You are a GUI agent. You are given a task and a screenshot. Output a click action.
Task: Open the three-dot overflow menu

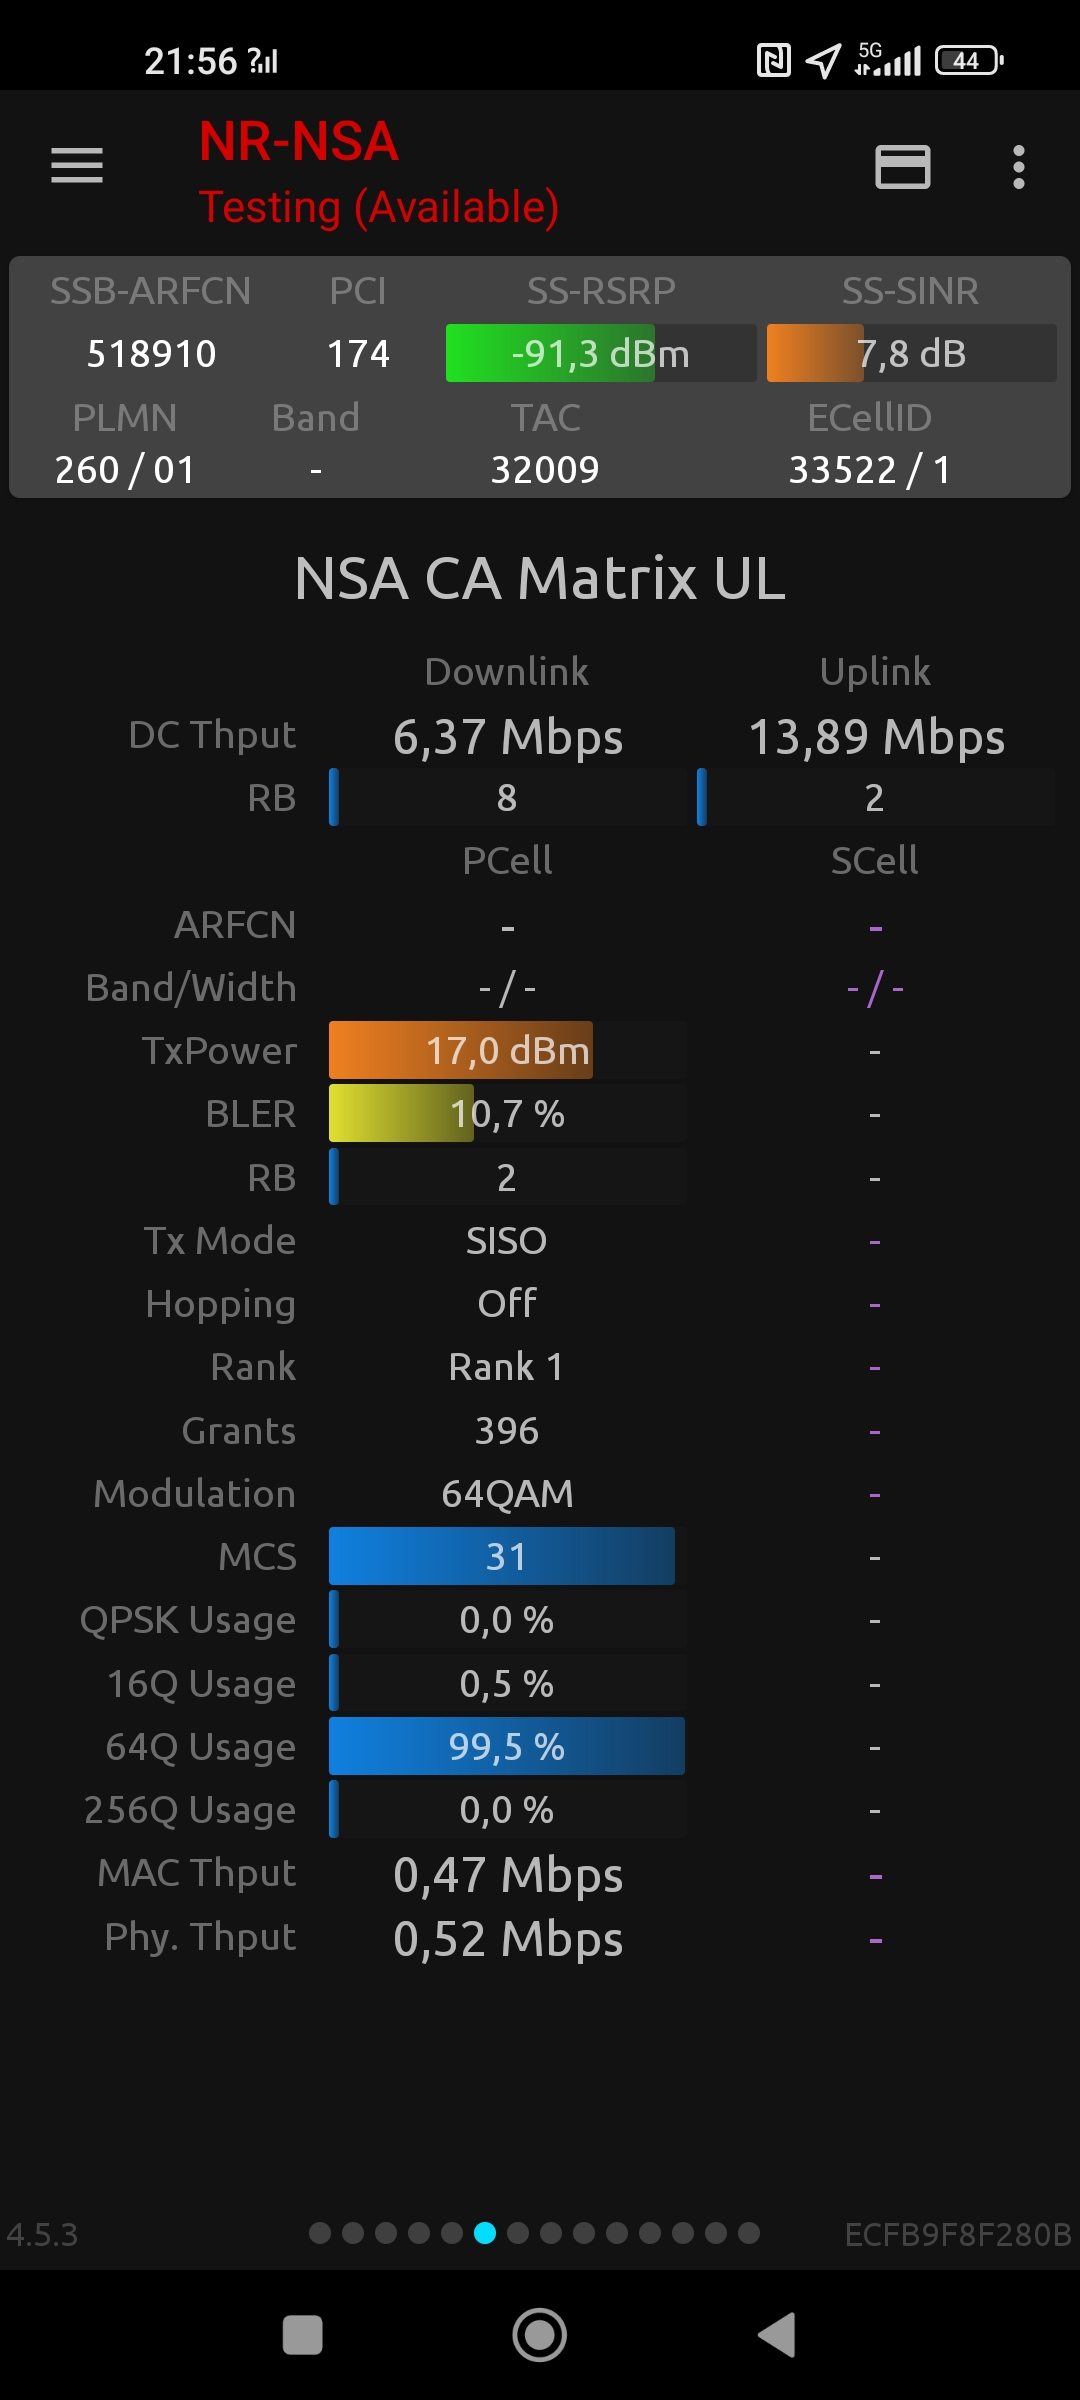[x=1018, y=167]
